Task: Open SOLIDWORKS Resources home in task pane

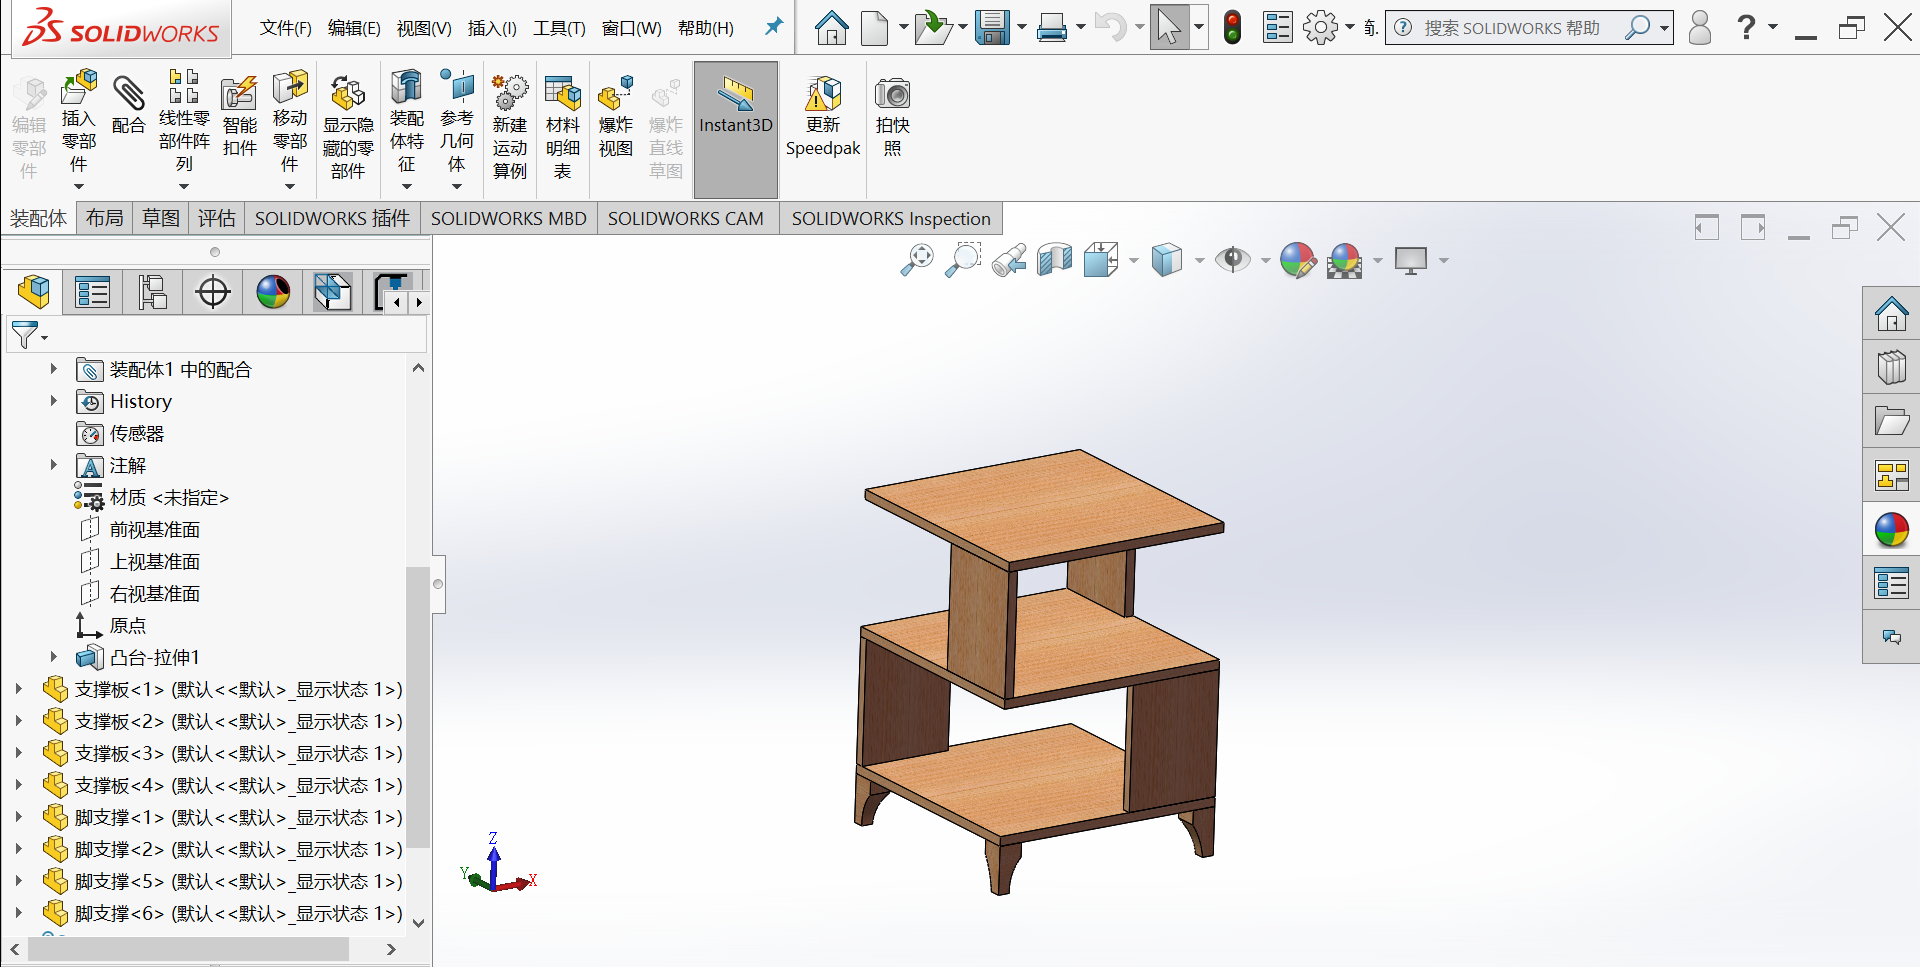Action: [x=1891, y=314]
